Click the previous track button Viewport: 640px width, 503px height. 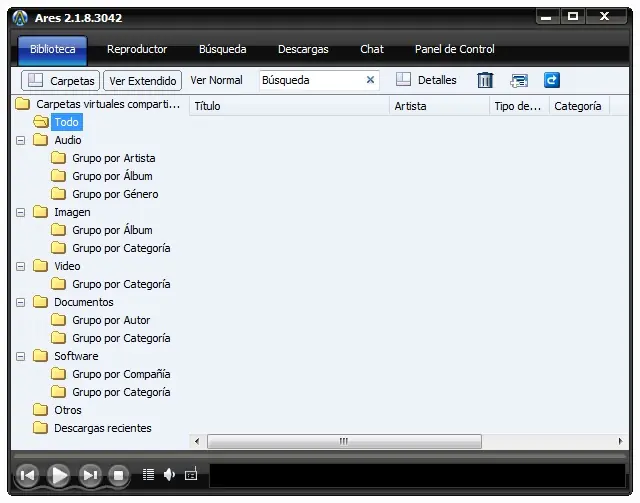coord(27,475)
